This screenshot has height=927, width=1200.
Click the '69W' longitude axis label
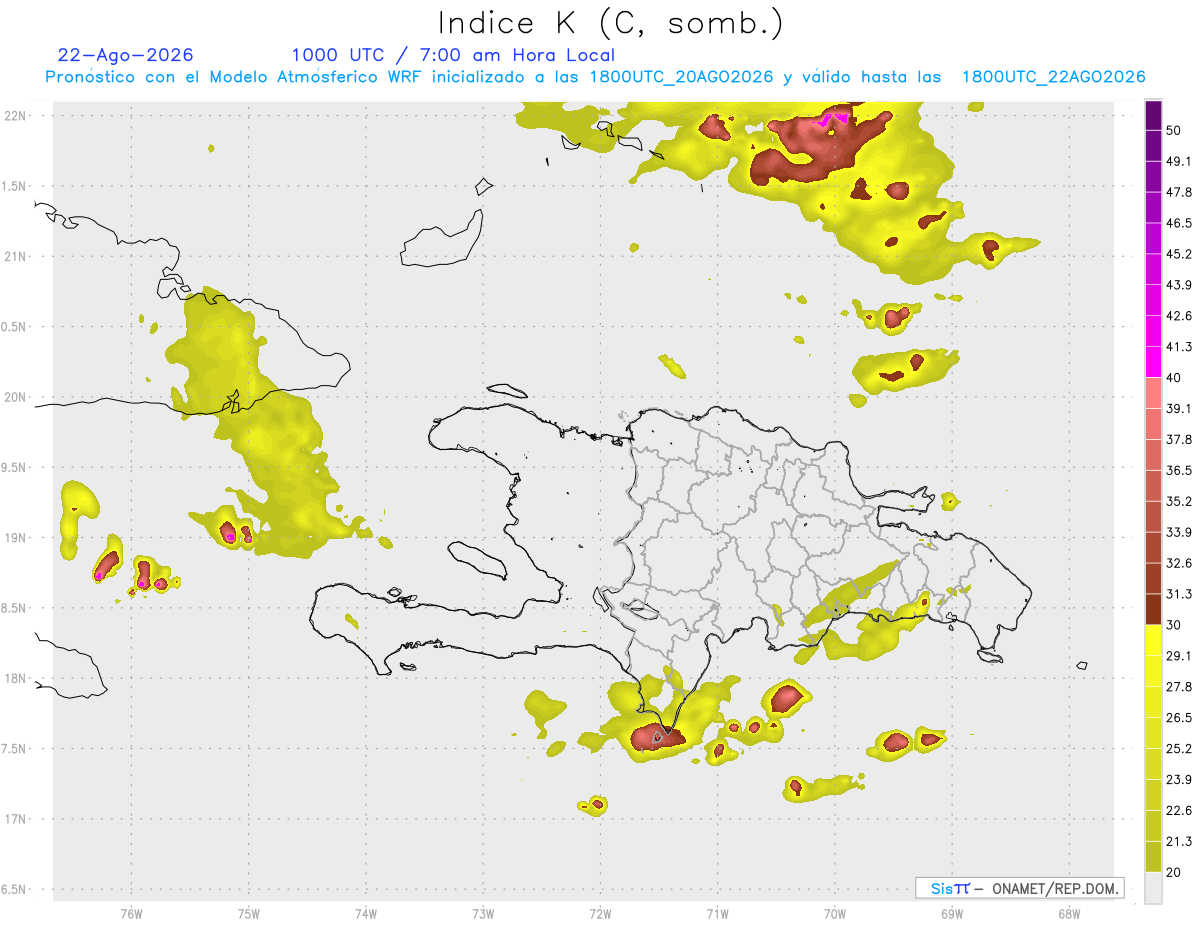(952, 913)
